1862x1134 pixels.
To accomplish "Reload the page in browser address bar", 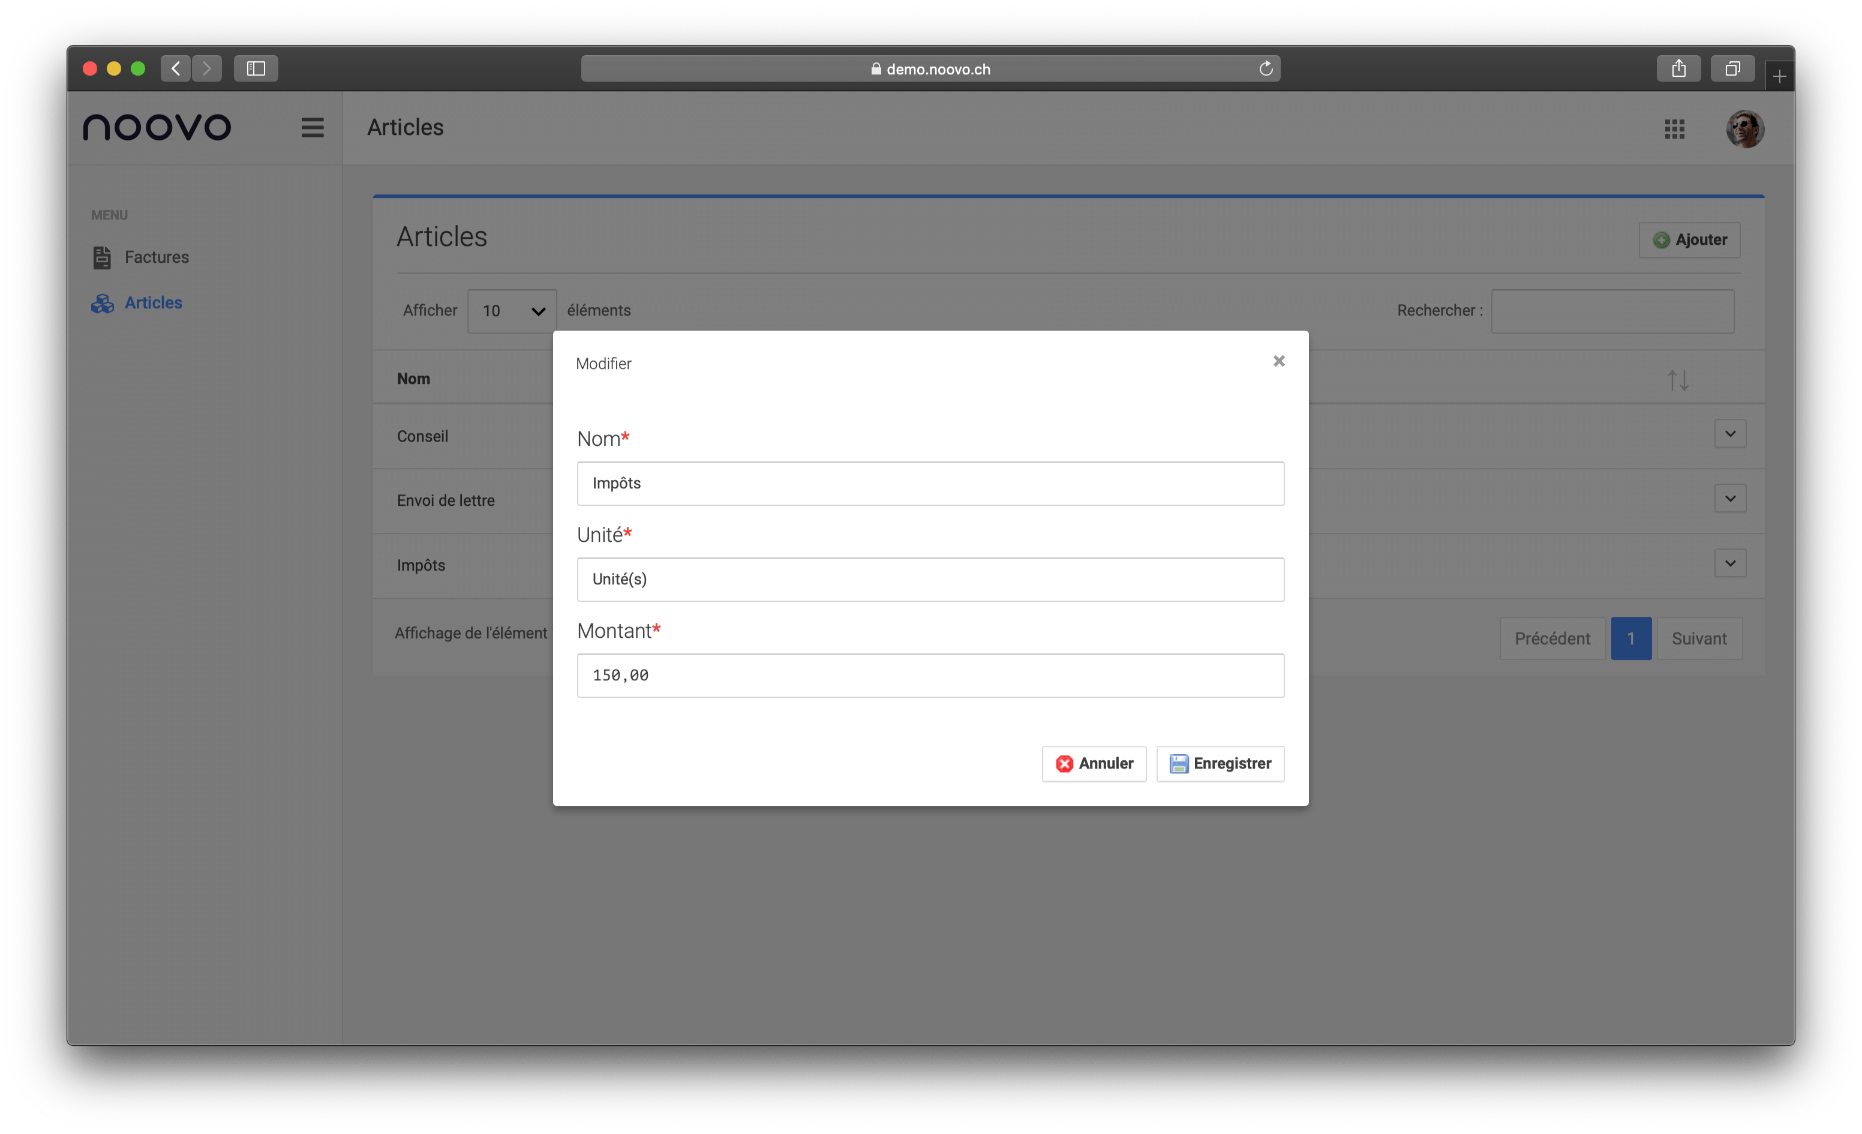I will [x=1265, y=69].
